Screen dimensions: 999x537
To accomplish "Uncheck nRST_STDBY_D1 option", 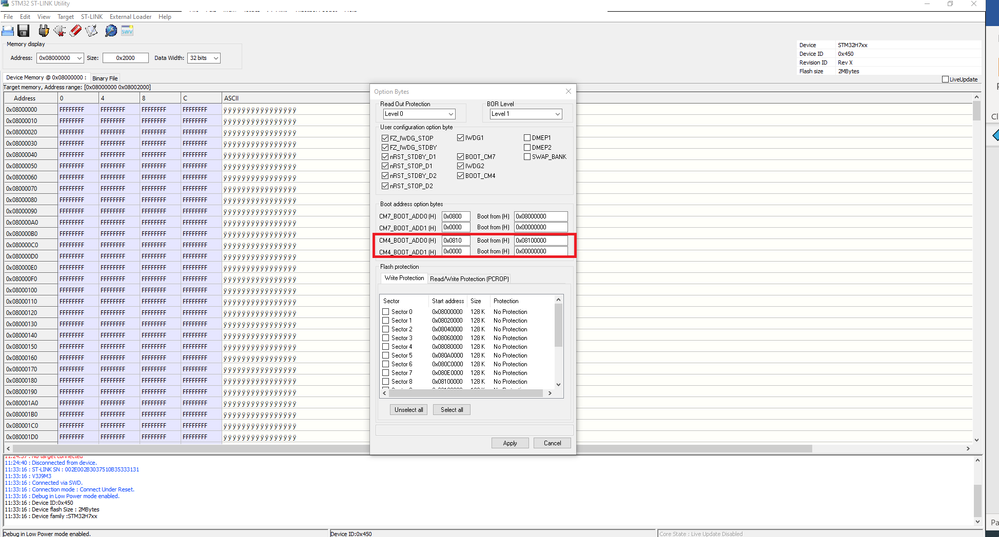I will point(385,157).
